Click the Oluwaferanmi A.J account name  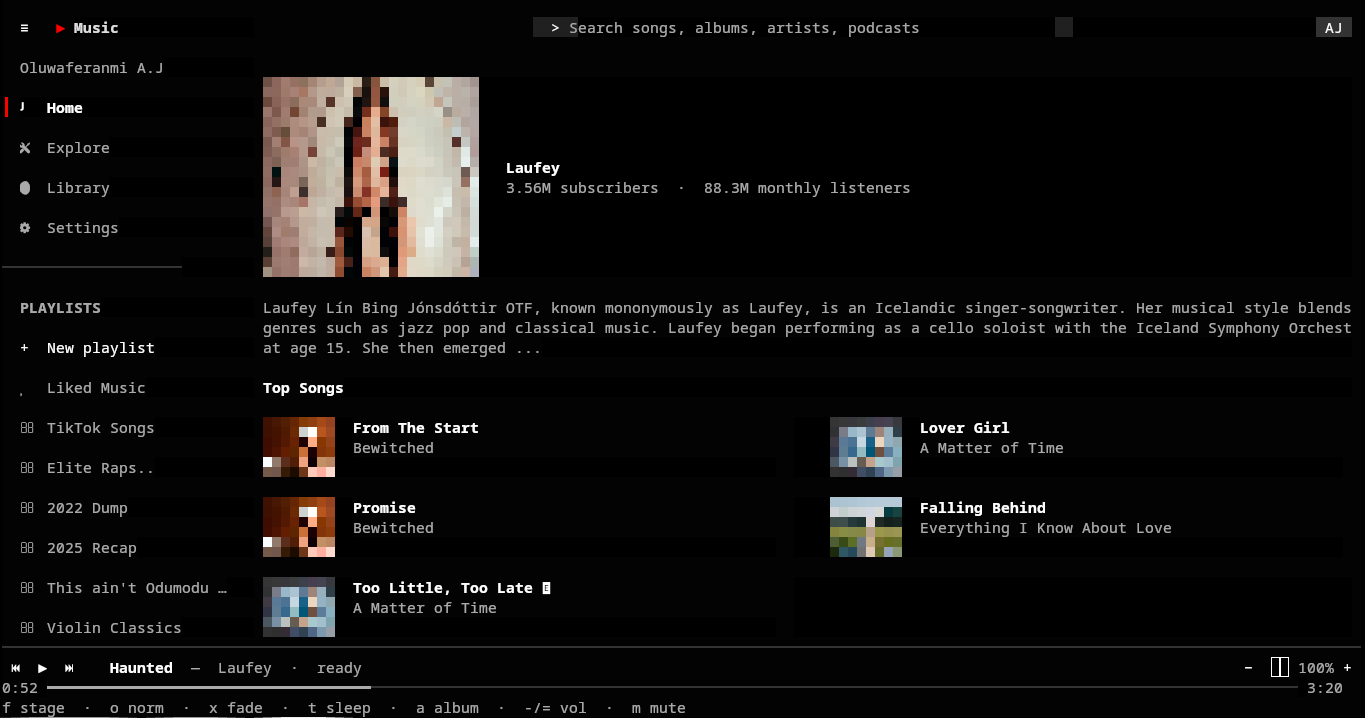[x=91, y=68]
